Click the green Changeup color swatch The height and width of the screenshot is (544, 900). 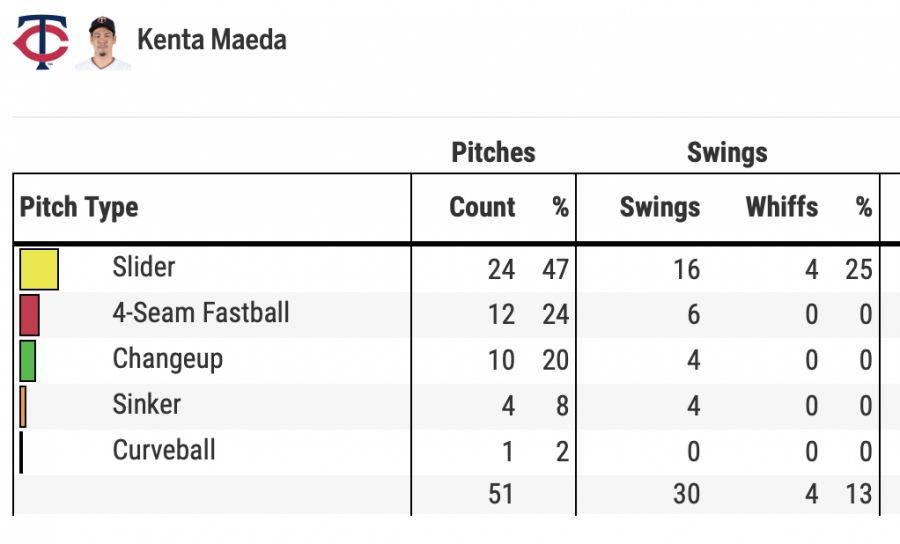click(x=27, y=360)
